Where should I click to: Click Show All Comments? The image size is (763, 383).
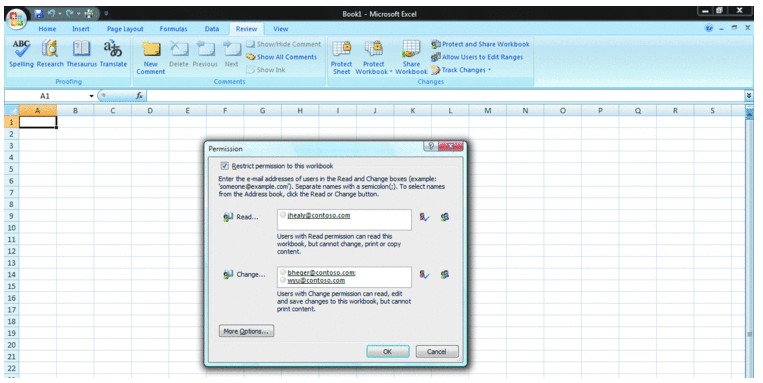pos(281,57)
